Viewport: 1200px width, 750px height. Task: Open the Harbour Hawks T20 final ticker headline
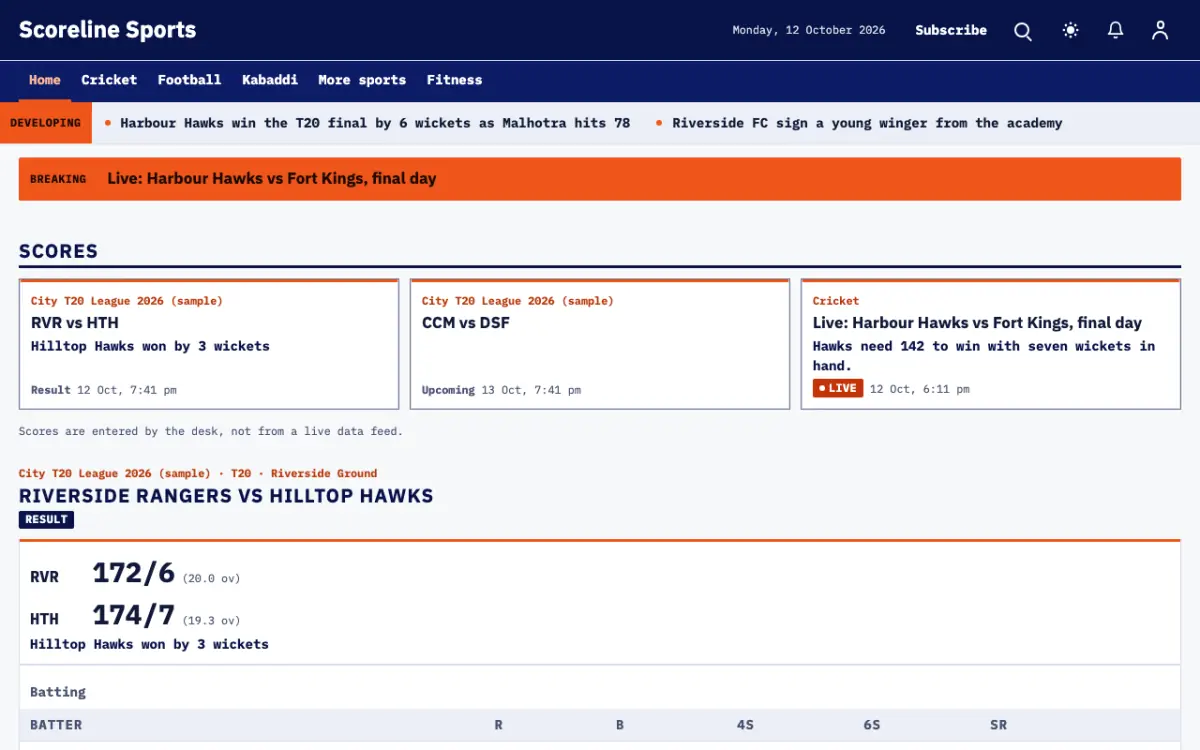click(375, 123)
